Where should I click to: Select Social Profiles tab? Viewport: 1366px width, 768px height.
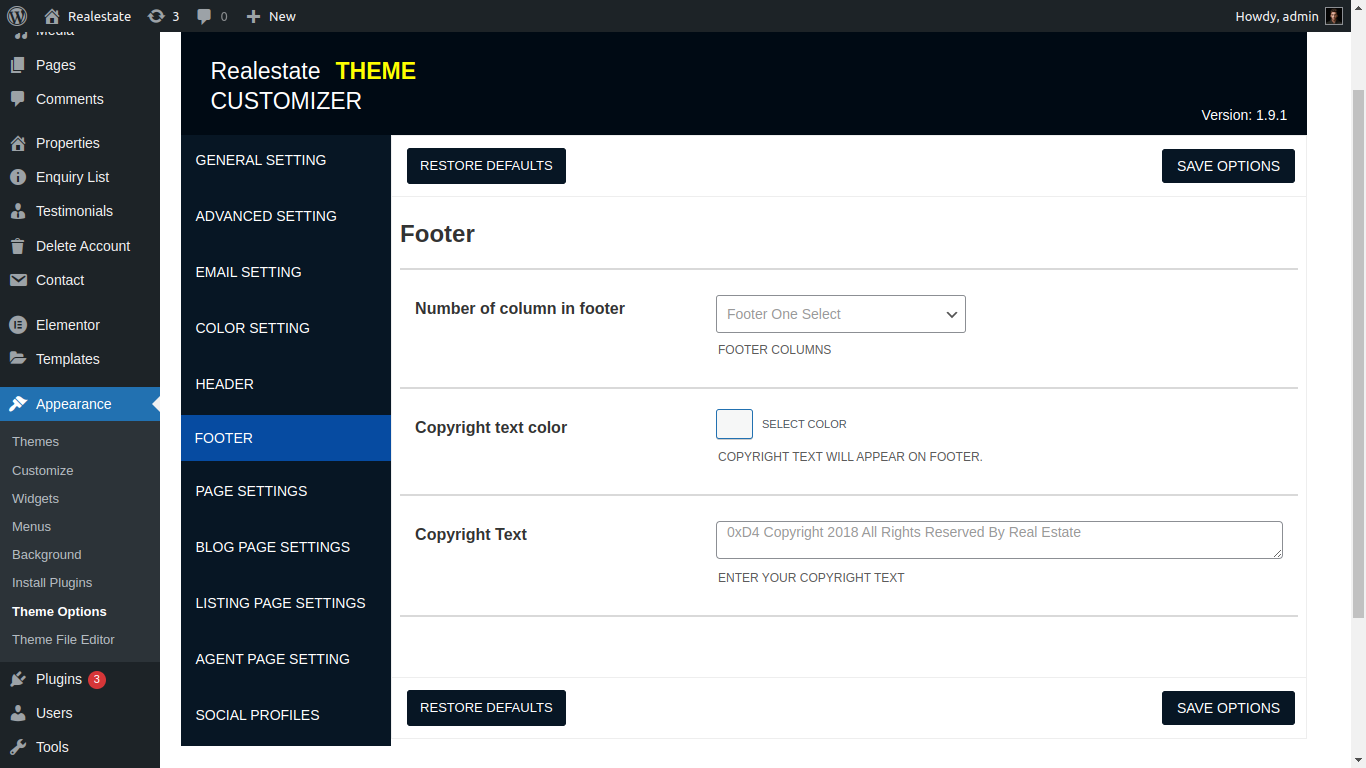257,715
